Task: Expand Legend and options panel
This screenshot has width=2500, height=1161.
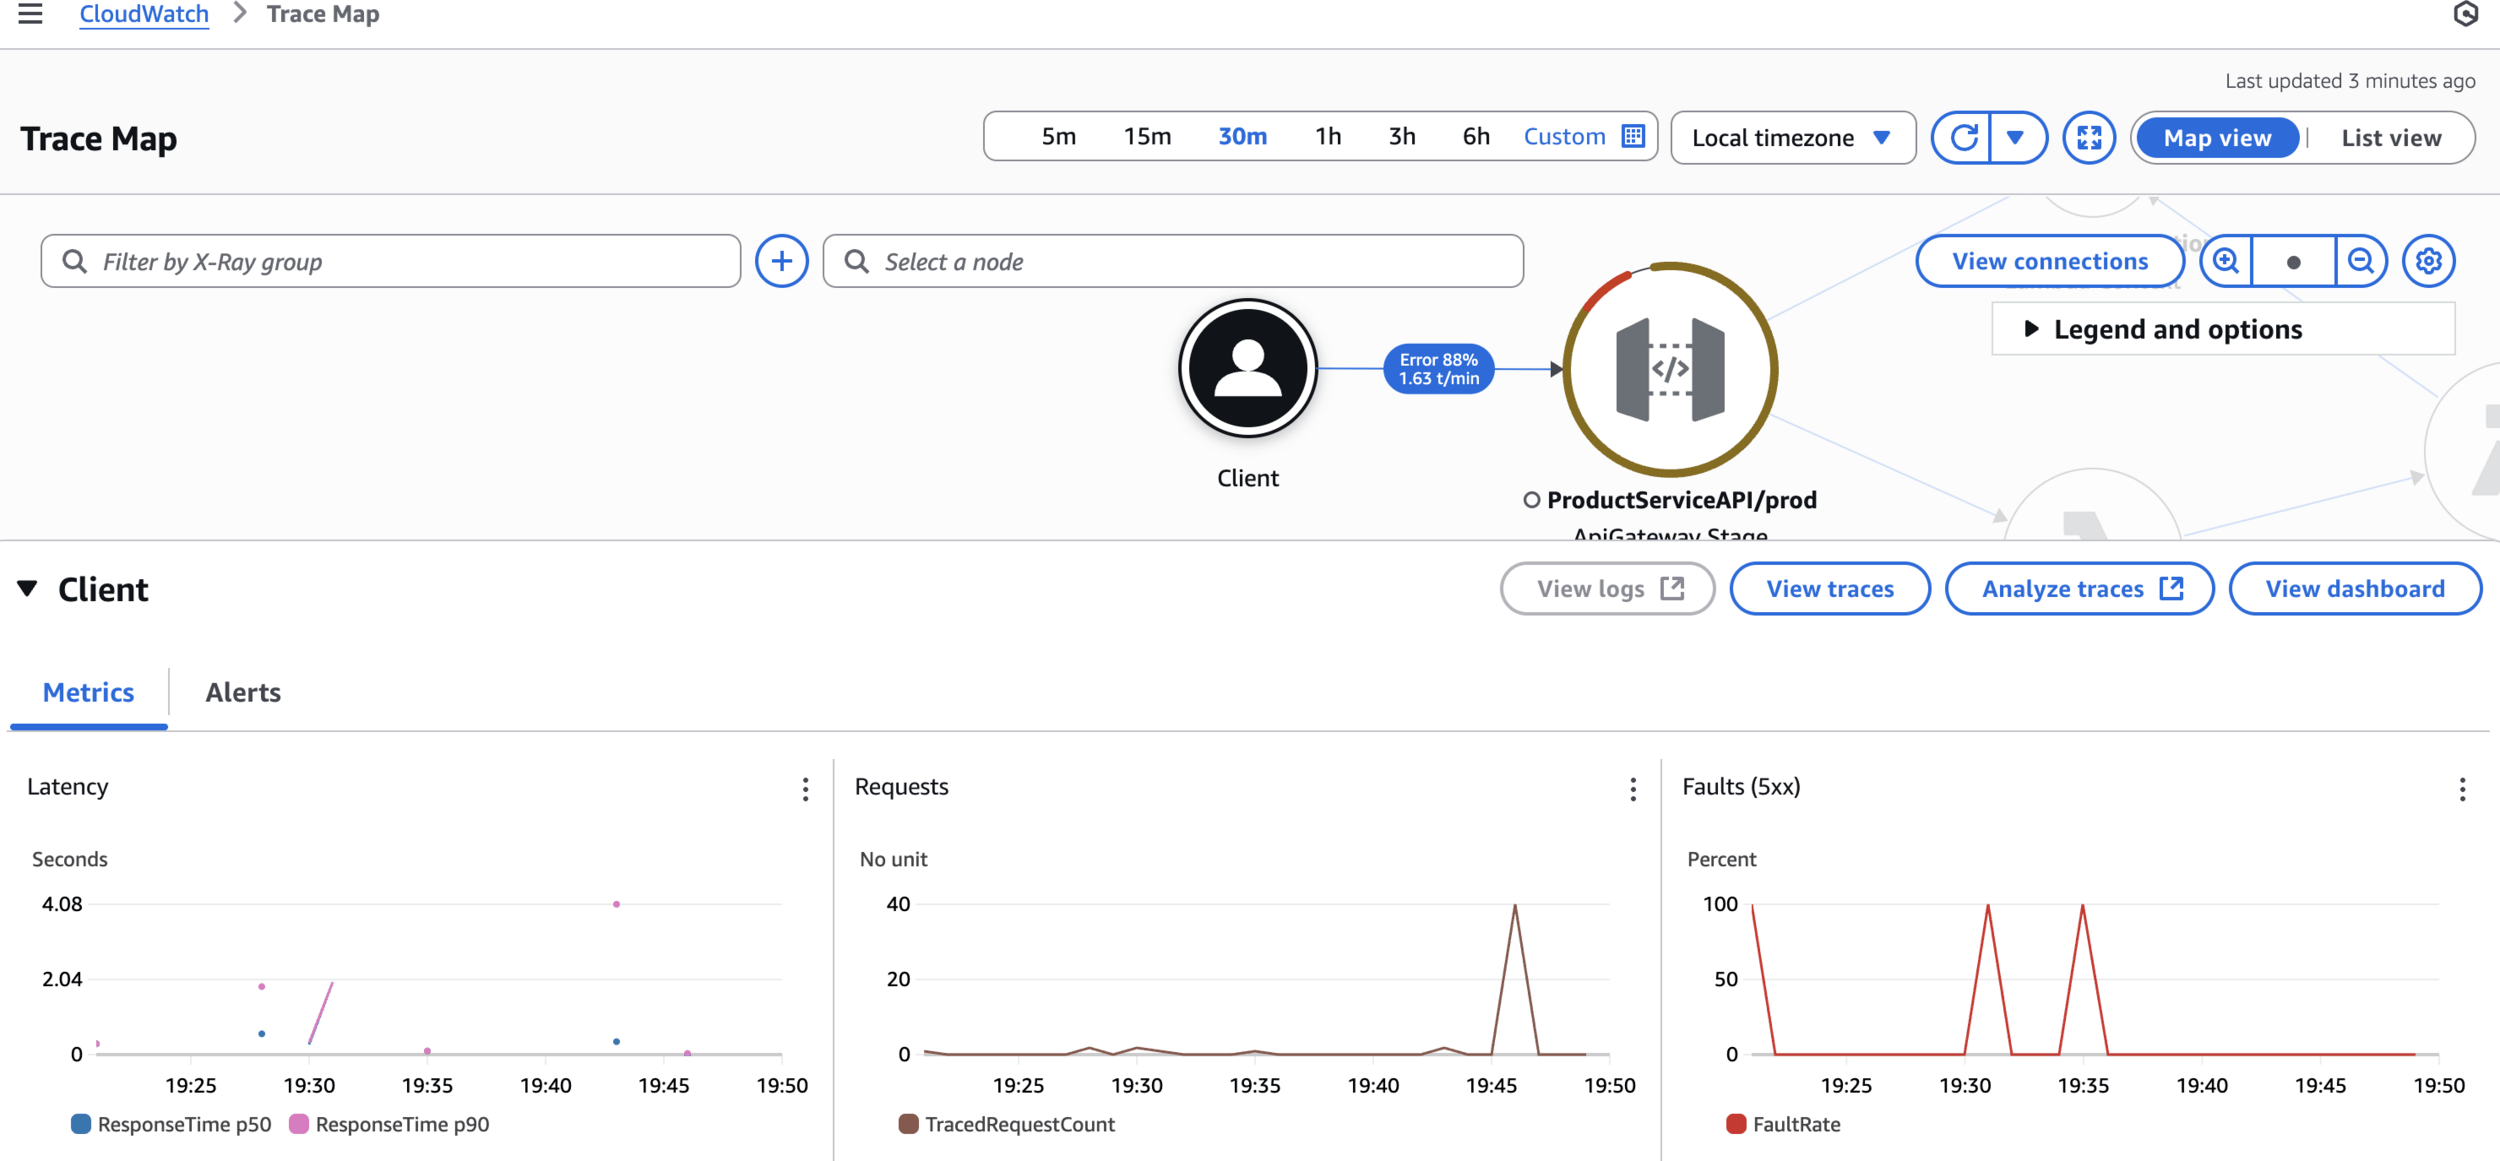Action: coord(2176,329)
